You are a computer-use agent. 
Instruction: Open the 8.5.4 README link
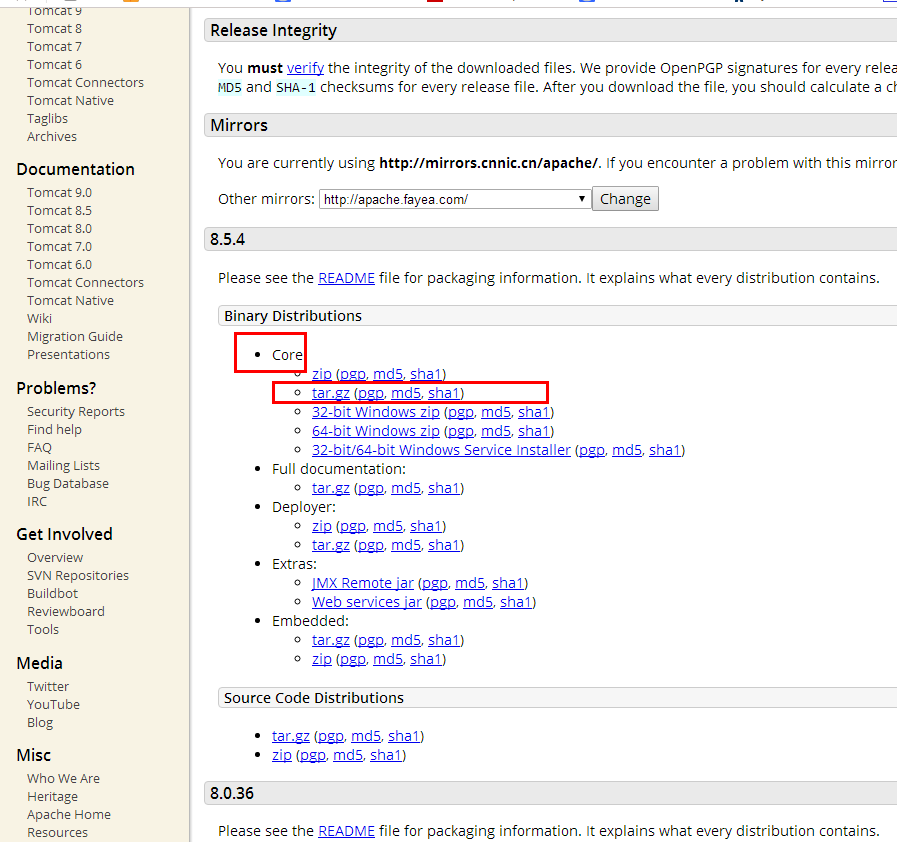tap(346, 278)
